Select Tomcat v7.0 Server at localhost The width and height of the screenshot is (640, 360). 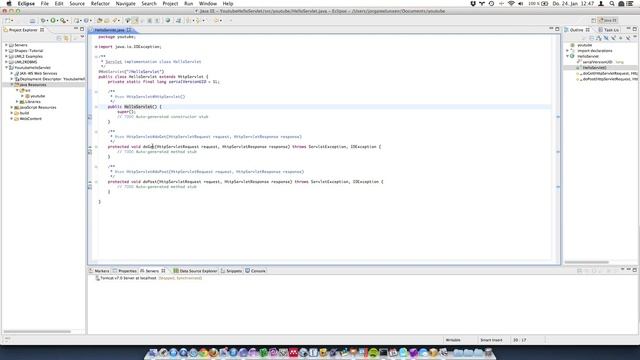coord(149,278)
